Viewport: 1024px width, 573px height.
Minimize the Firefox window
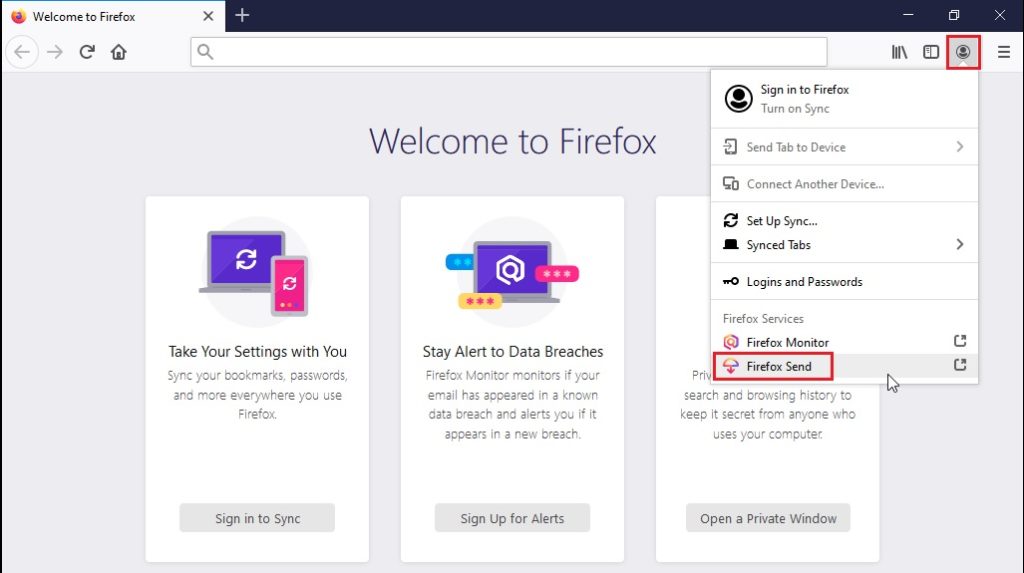pos(908,14)
